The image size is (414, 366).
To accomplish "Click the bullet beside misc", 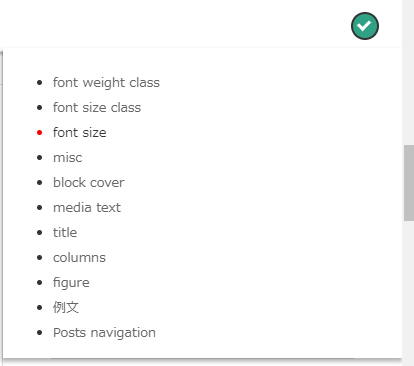I will tap(40, 158).
